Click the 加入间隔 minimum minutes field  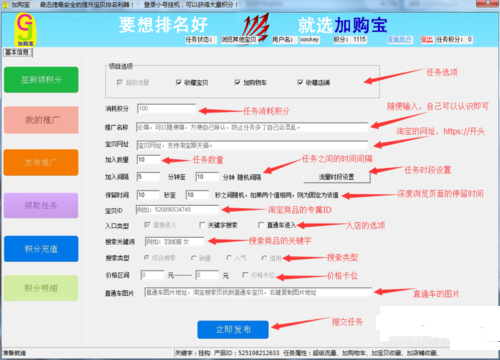tap(148, 177)
